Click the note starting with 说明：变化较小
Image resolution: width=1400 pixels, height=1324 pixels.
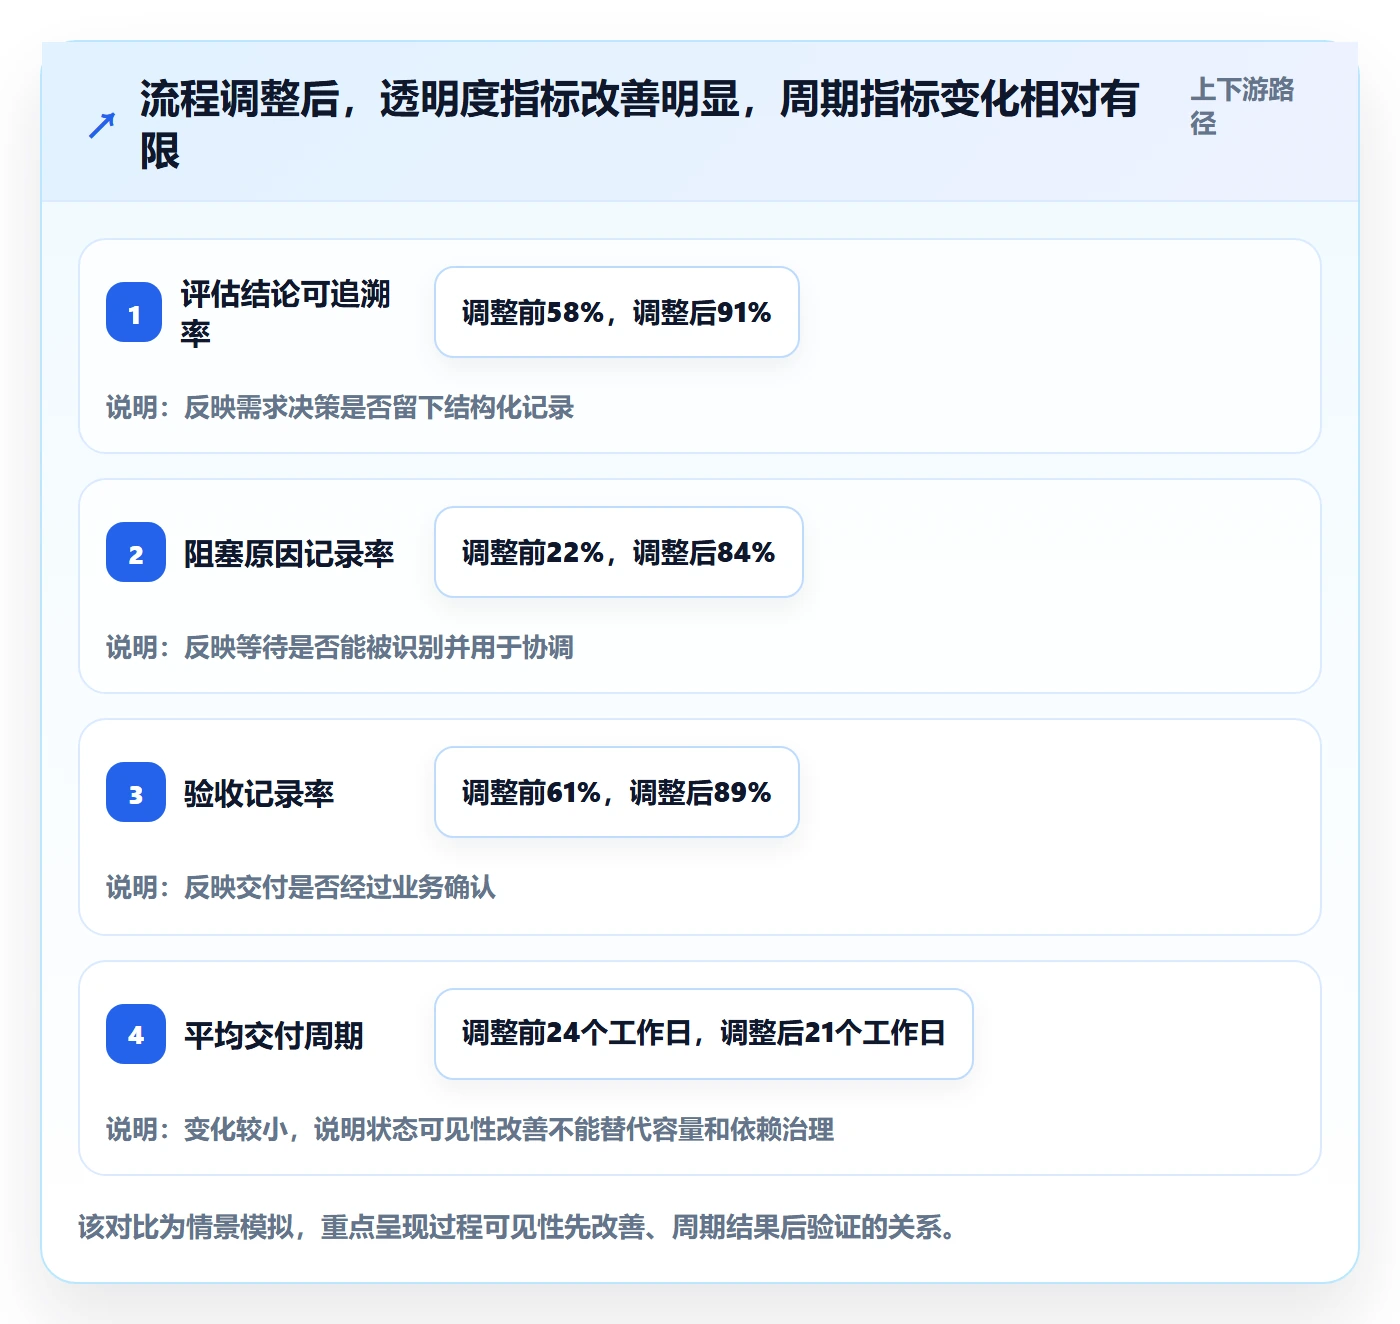pyautogui.click(x=470, y=1130)
